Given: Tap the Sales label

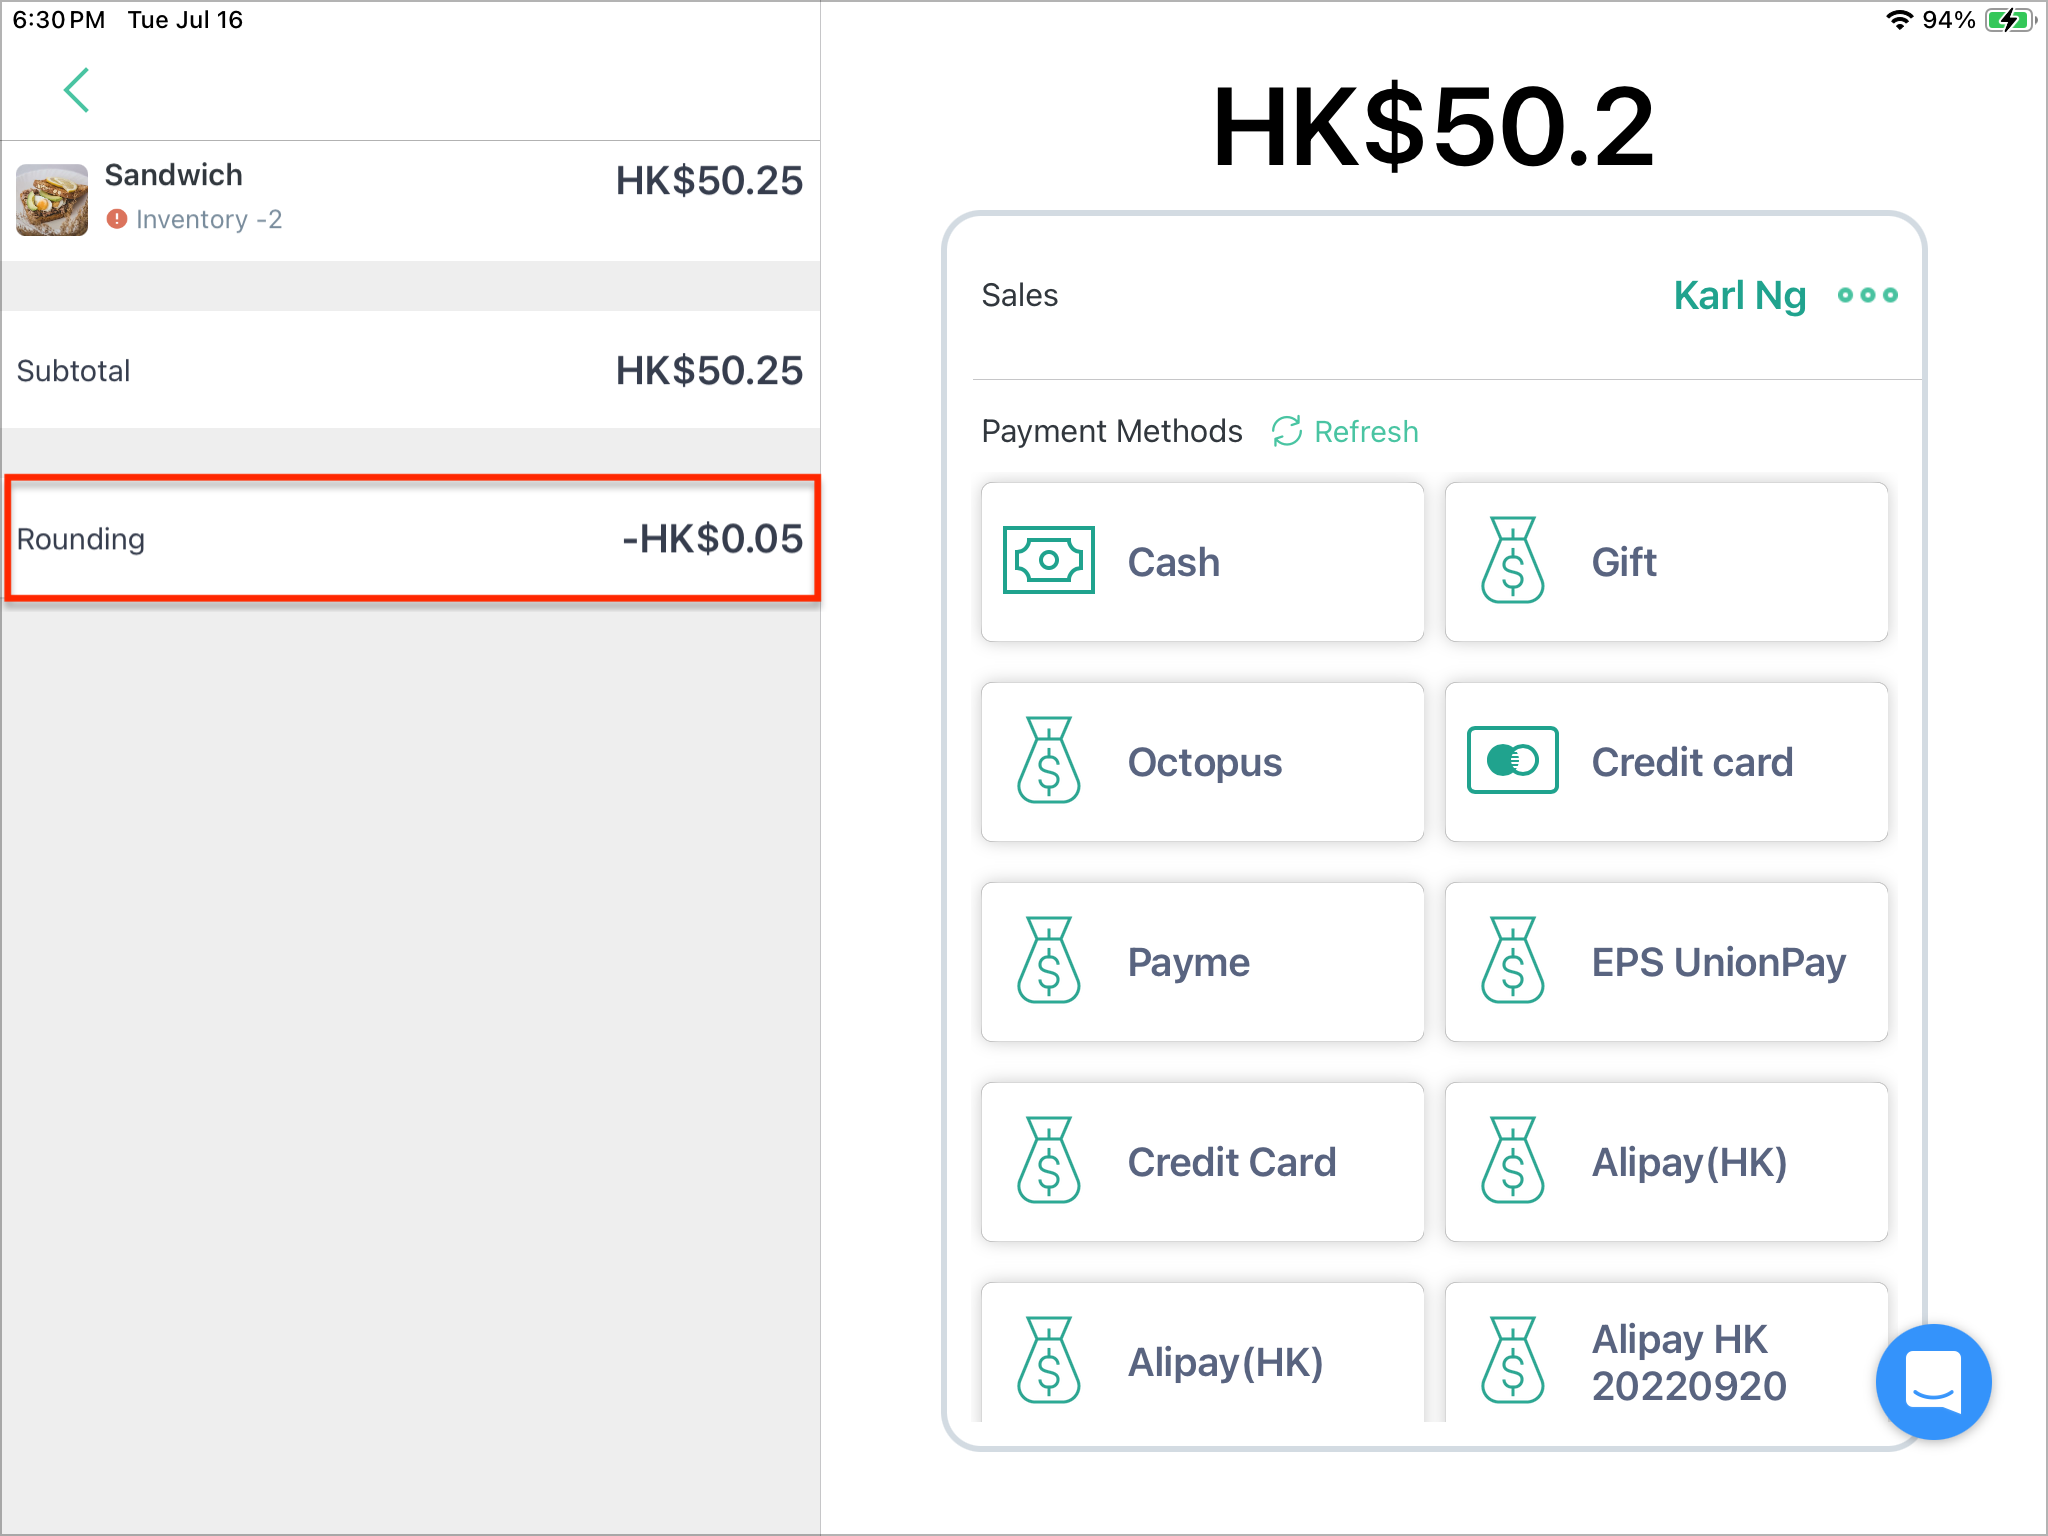Looking at the screenshot, I should 1019,295.
